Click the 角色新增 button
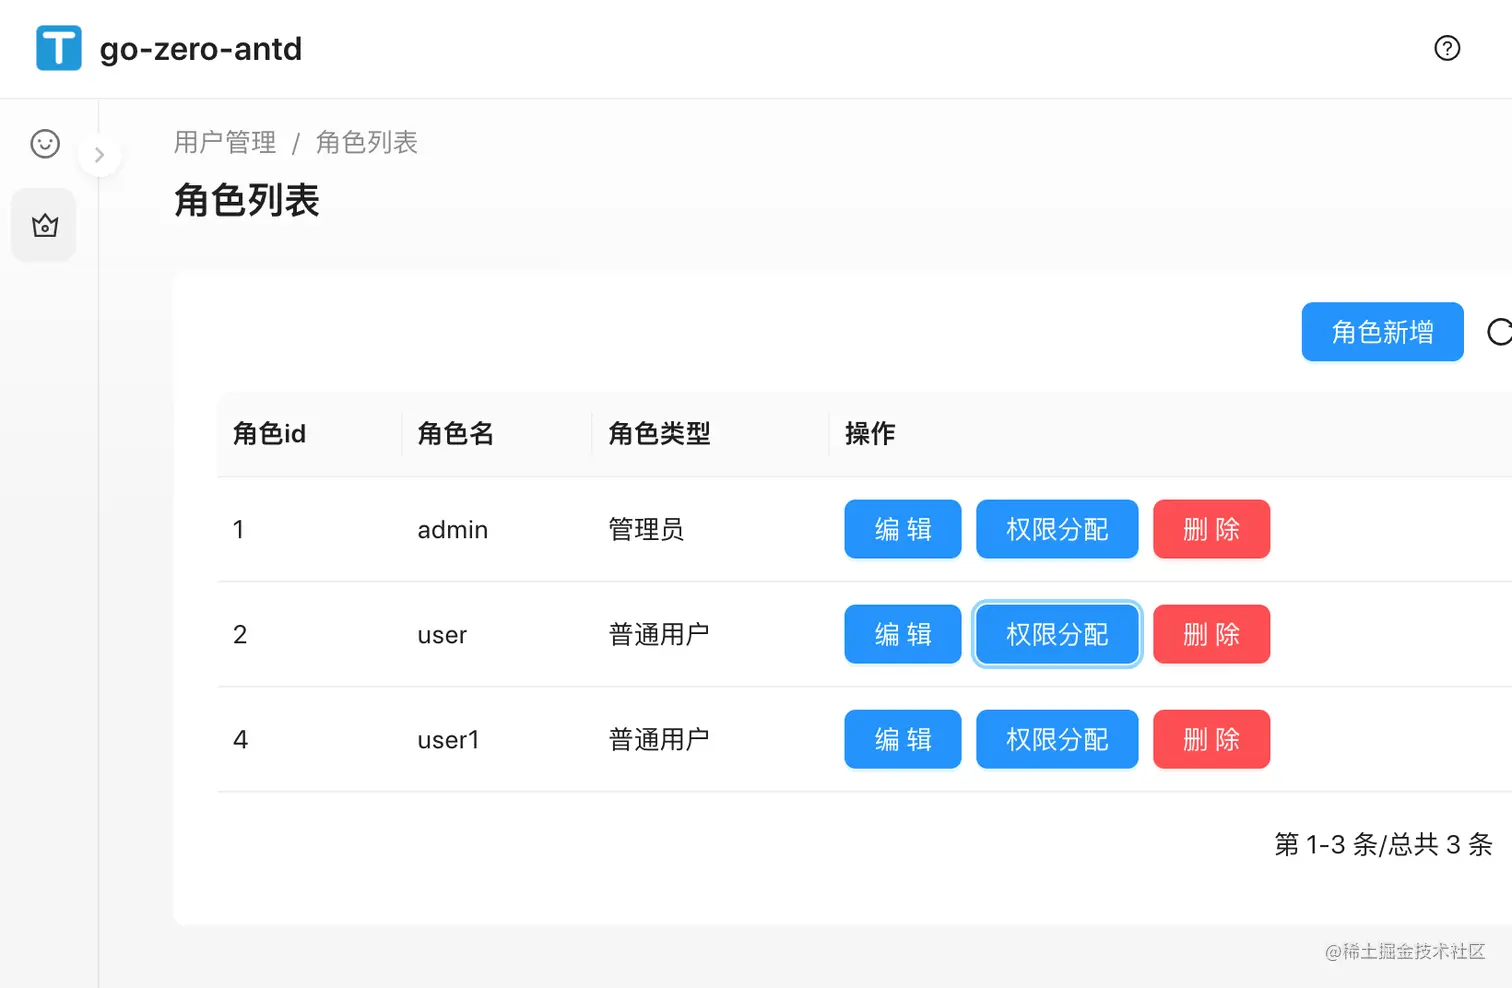 tap(1382, 332)
